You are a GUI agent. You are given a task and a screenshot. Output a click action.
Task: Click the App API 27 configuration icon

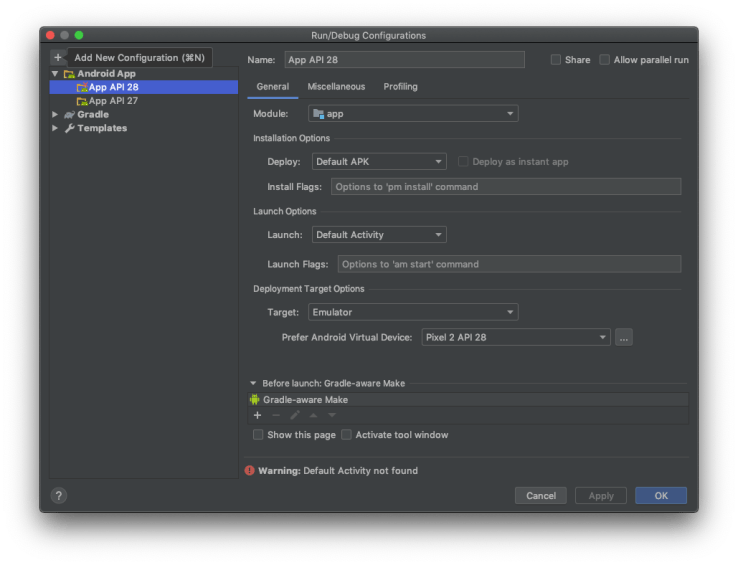82,101
